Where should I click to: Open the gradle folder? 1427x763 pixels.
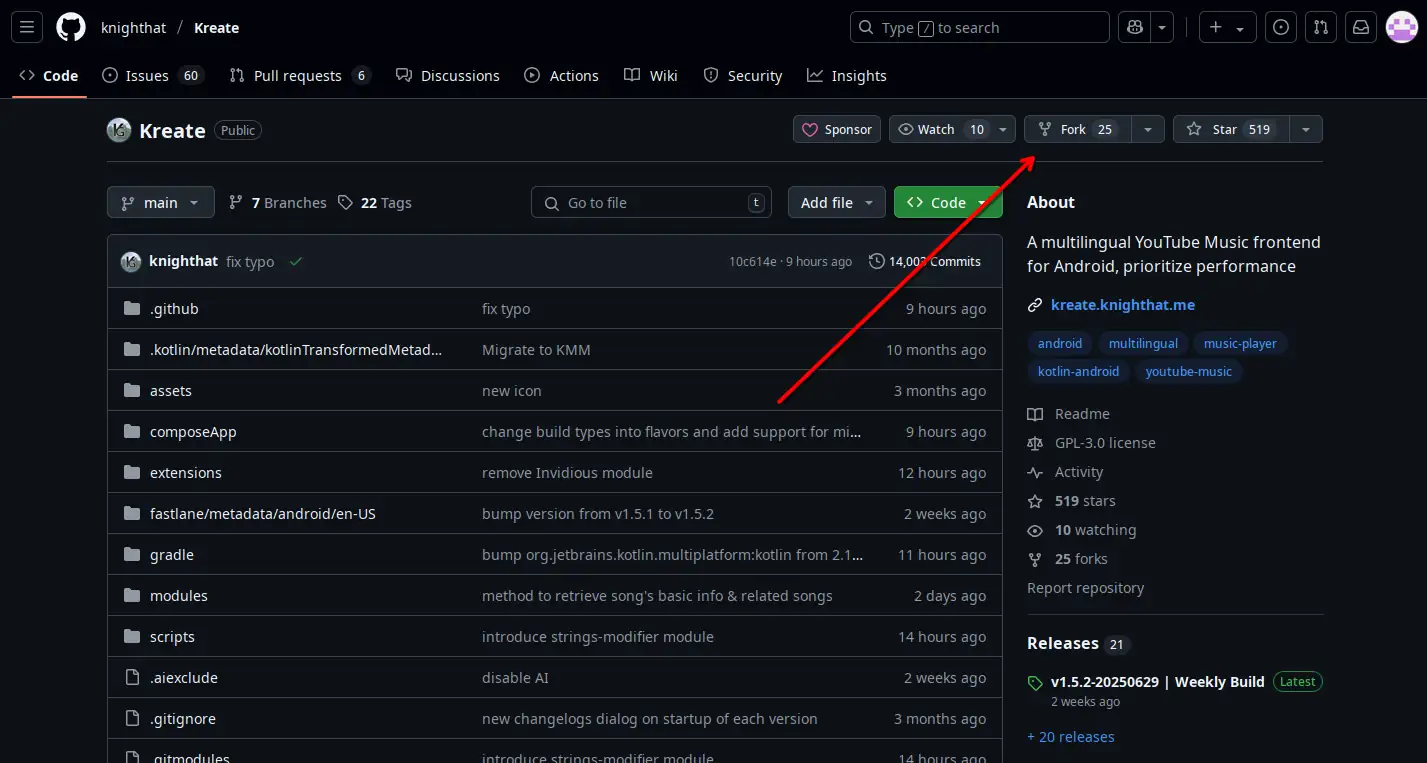click(172, 555)
